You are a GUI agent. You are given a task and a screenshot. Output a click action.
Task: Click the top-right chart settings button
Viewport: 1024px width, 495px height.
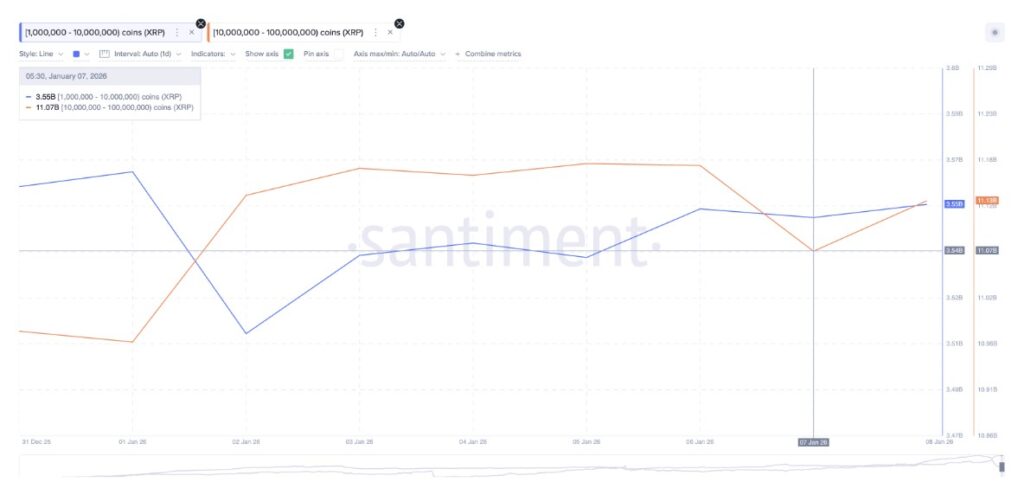[x=993, y=32]
